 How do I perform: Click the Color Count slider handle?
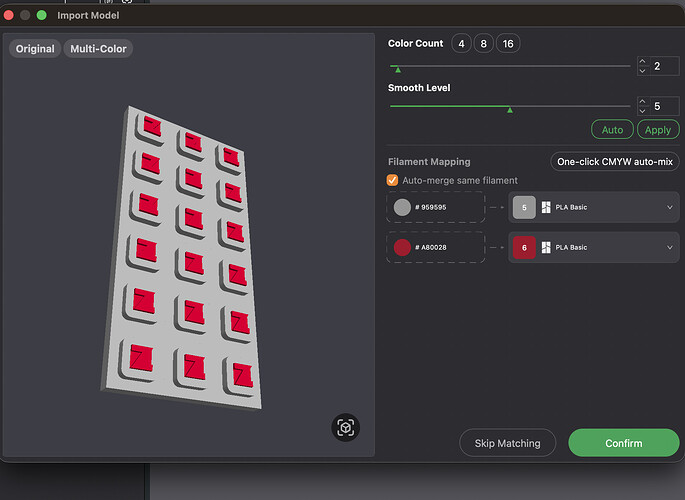(x=398, y=69)
